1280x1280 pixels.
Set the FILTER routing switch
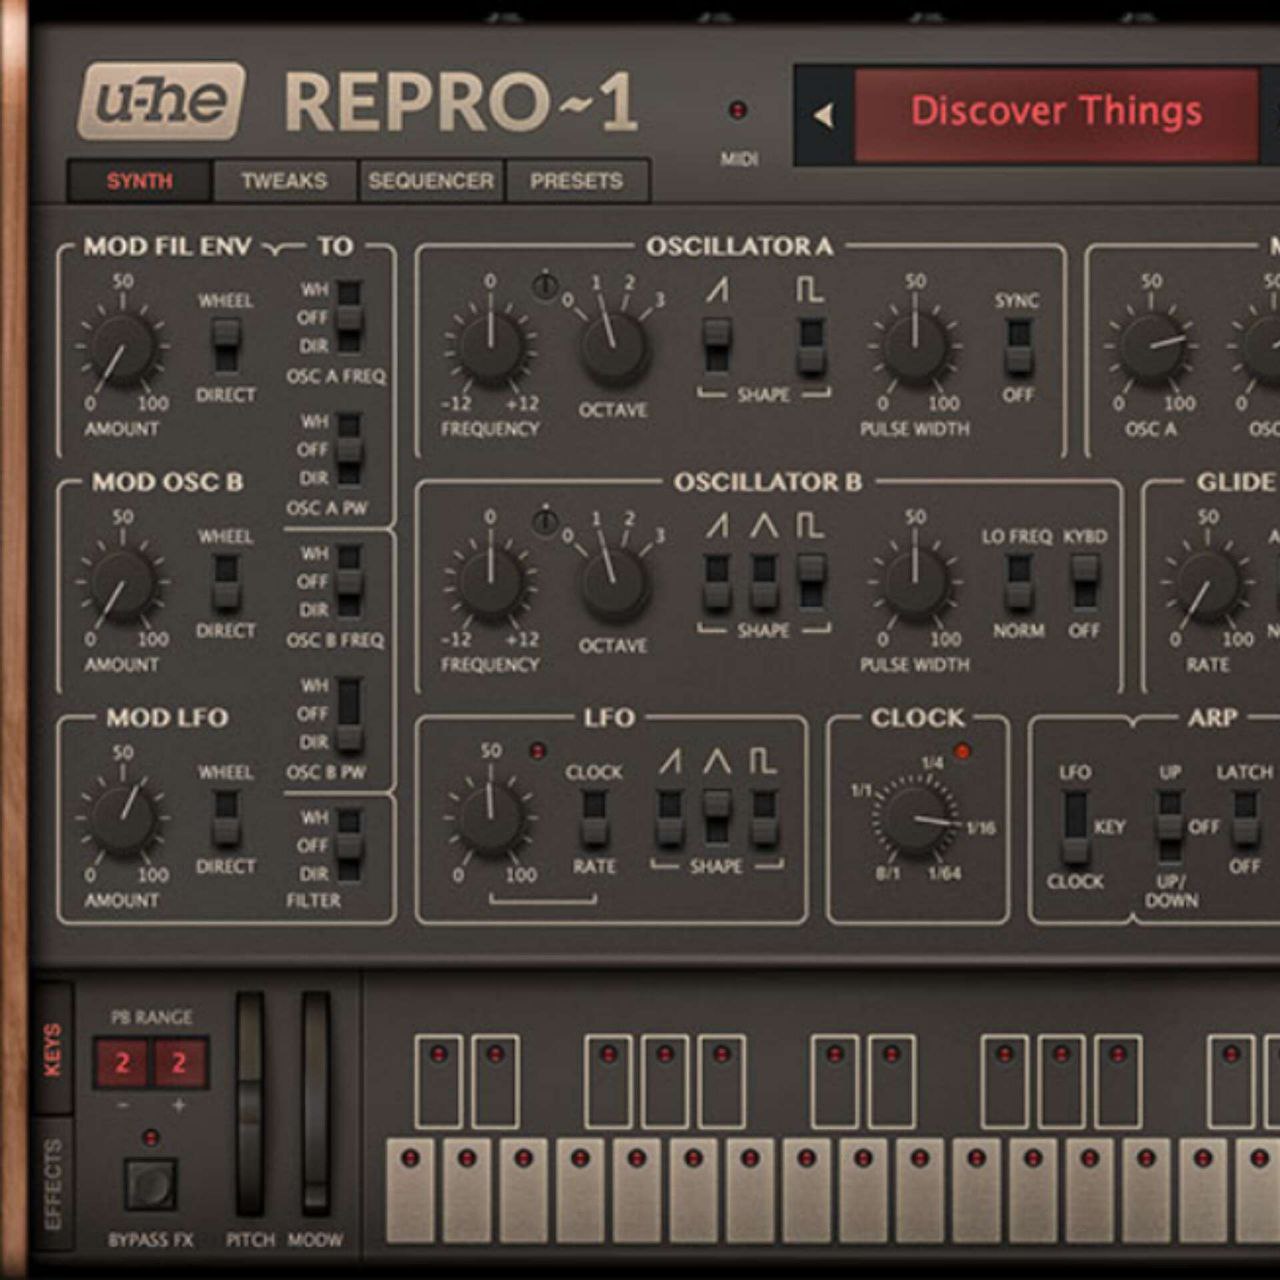(348, 845)
